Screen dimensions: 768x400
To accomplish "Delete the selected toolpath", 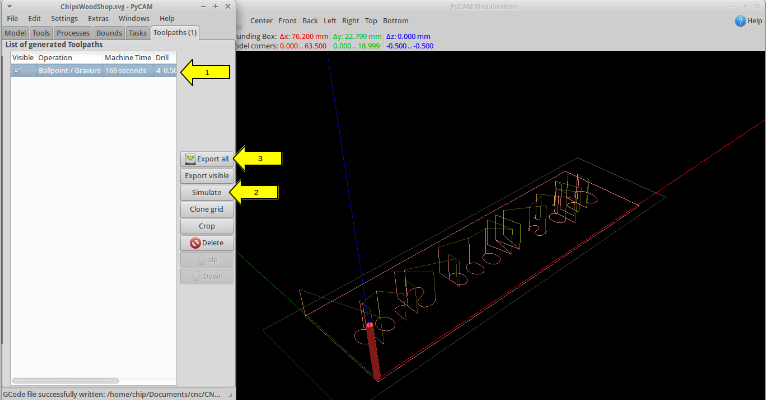I will [x=207, y=243].
